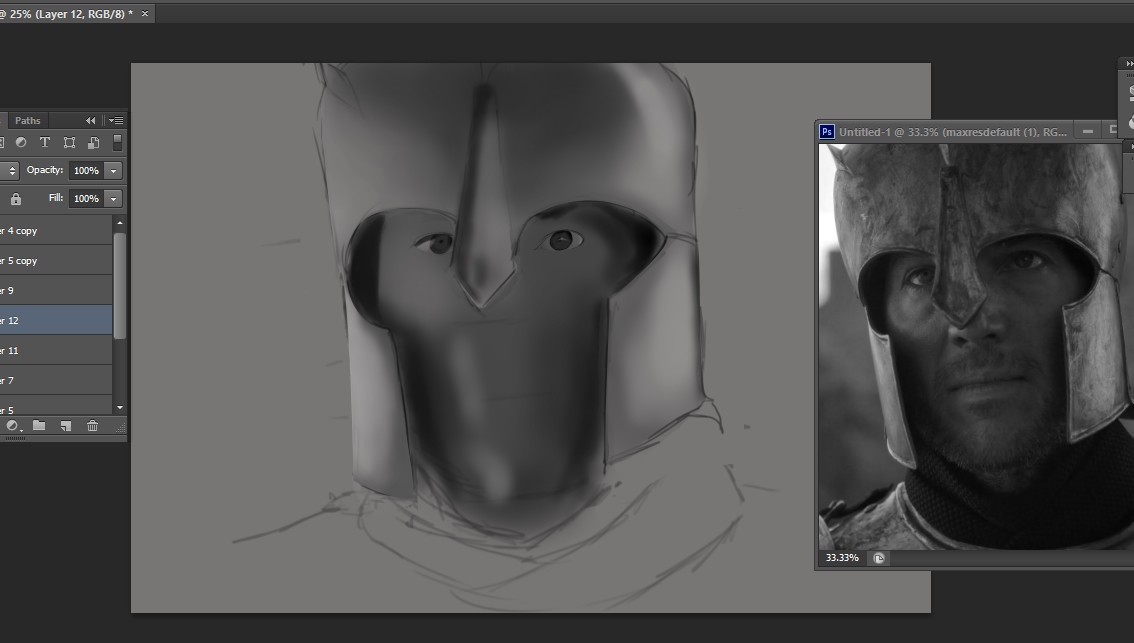Viewport: 1134px width, 643px height.
Task: Select the "4 copy" layer row
Action: tap(56, 230)
